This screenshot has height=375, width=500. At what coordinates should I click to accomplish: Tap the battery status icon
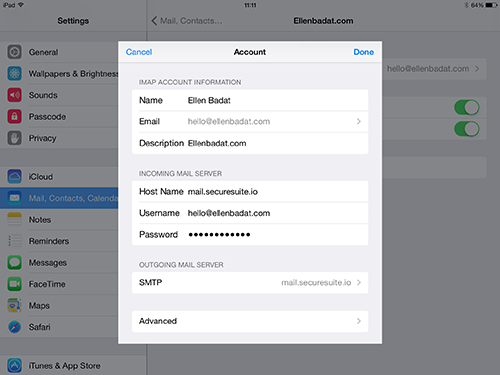(x=491, y=5)
